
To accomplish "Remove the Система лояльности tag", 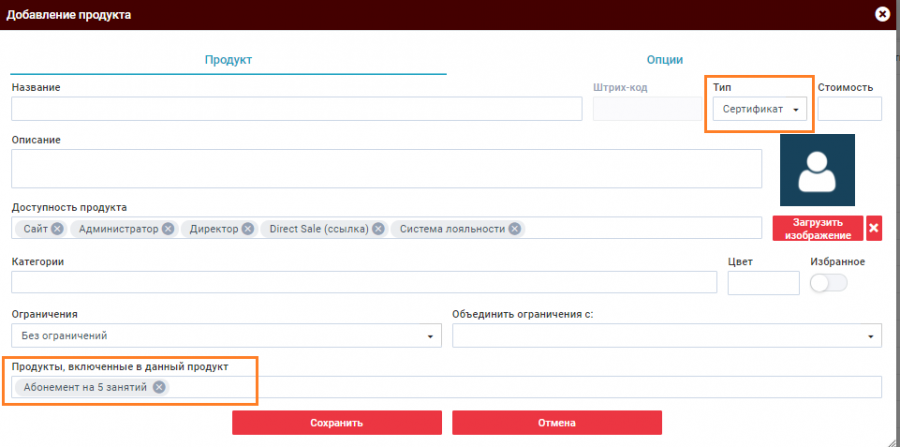I will (514, 229).
